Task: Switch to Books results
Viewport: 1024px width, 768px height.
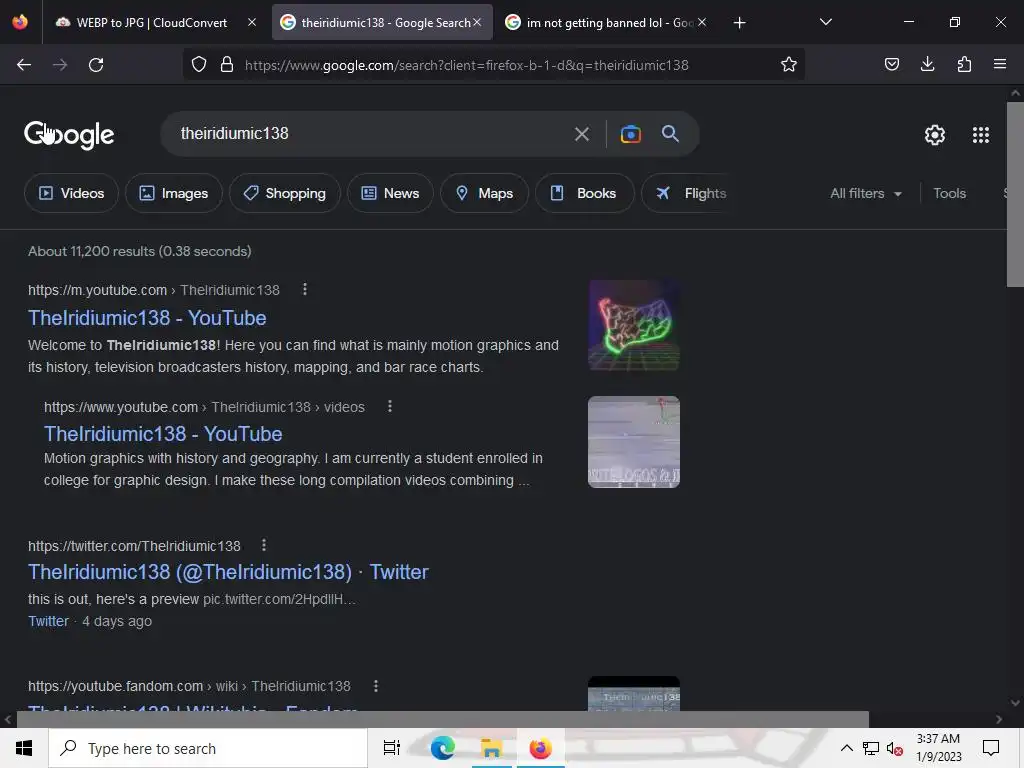Action: (584, 193)
